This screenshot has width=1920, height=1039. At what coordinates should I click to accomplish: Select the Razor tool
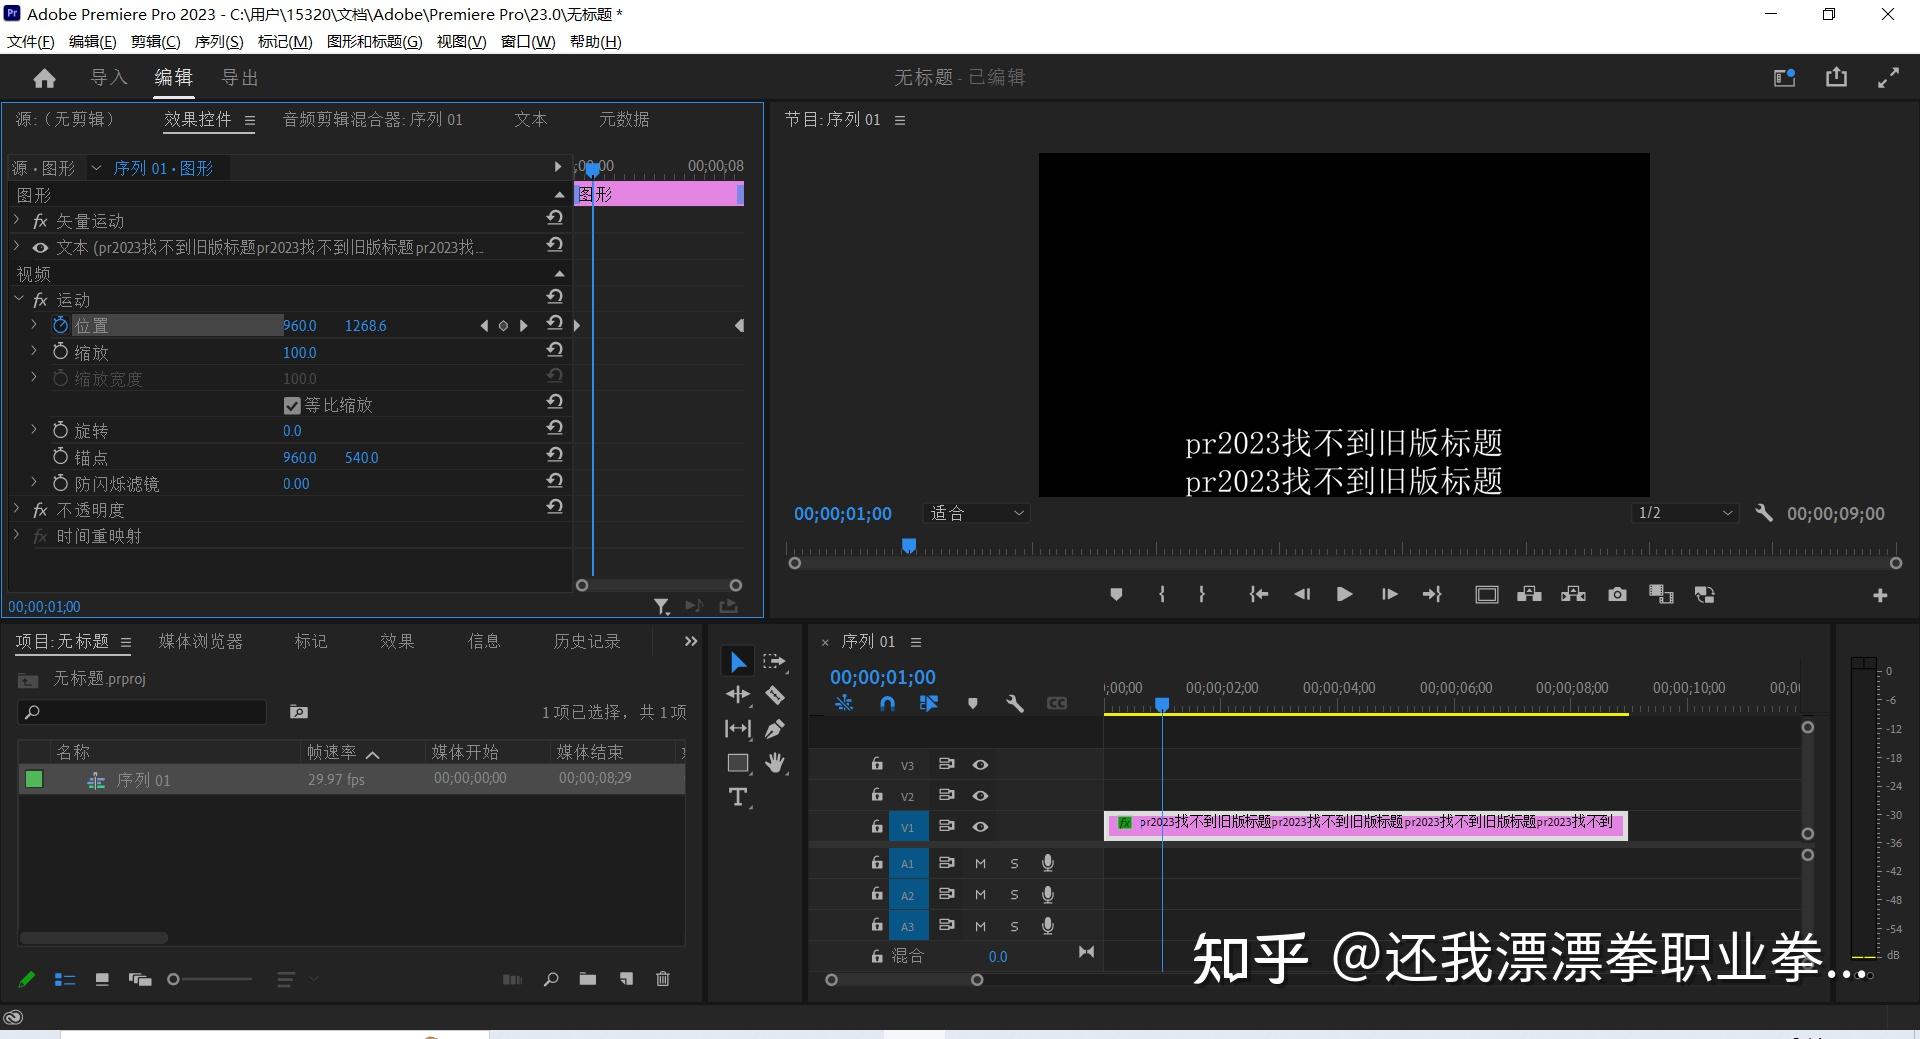click(x=775, y=695)
